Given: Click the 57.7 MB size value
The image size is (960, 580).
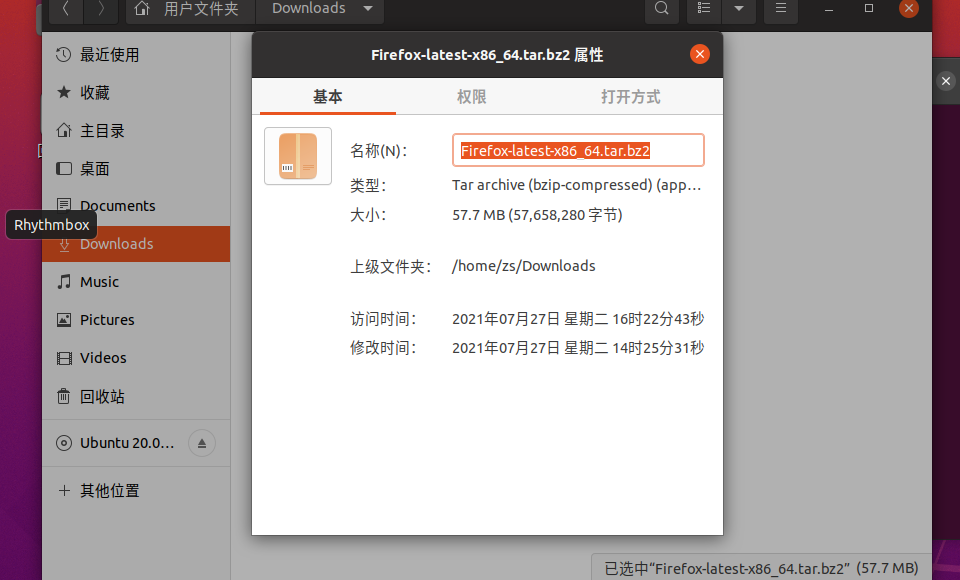Looking at the screenshot, I should 537,215.
